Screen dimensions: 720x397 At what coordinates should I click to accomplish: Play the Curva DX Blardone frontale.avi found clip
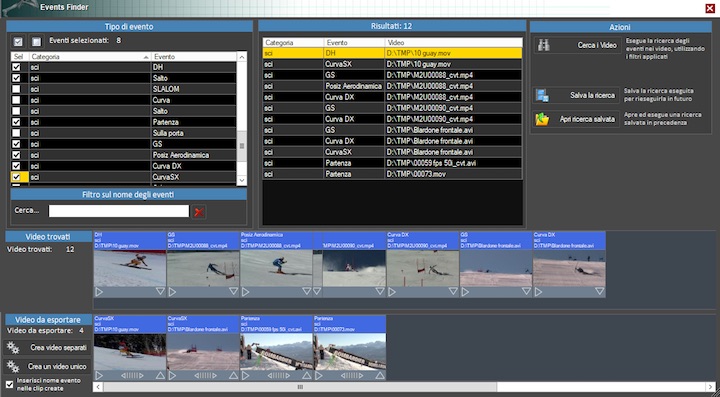538,291
